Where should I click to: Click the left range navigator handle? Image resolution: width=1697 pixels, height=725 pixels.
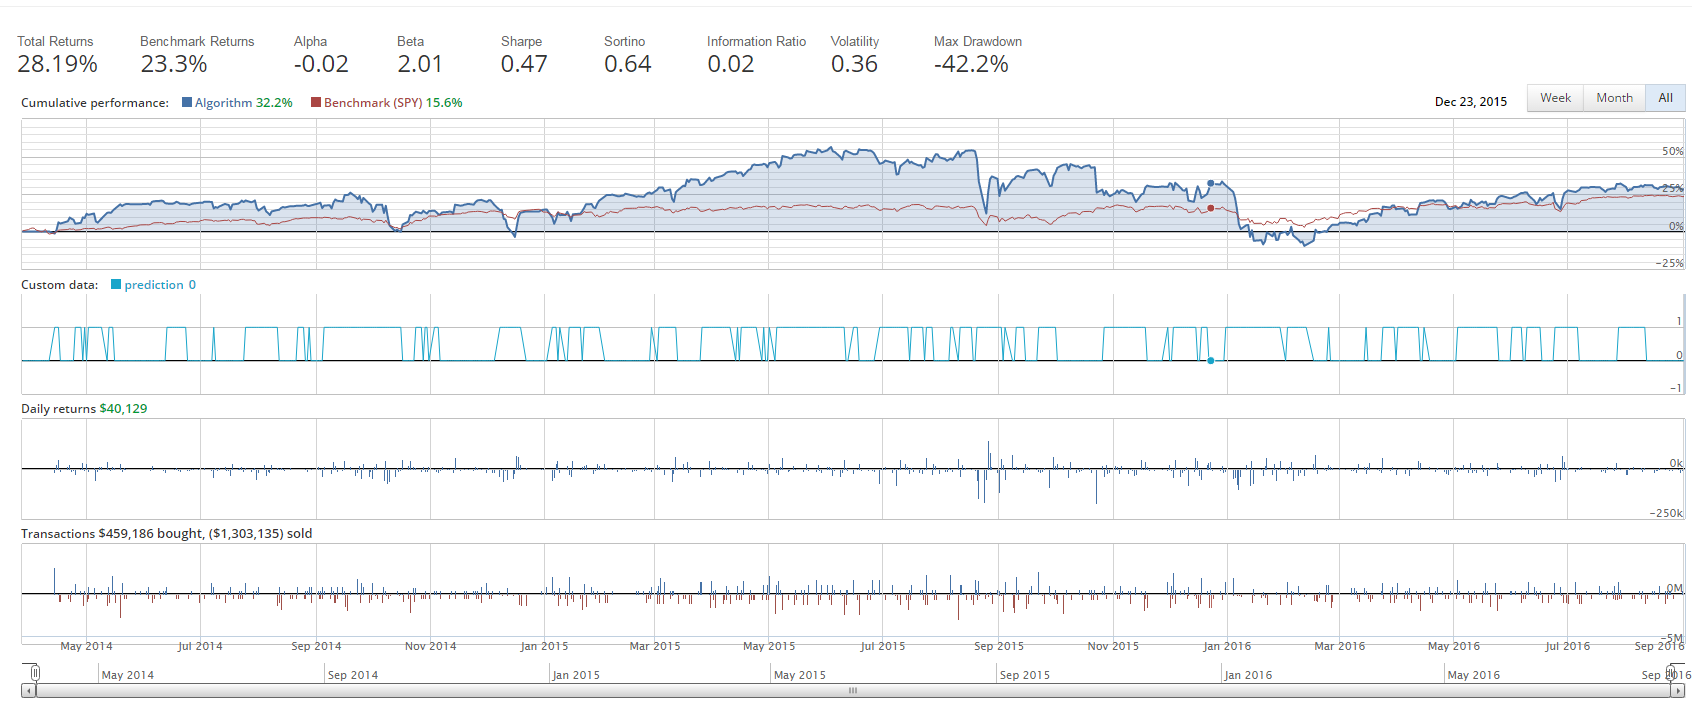pos(35,673)
